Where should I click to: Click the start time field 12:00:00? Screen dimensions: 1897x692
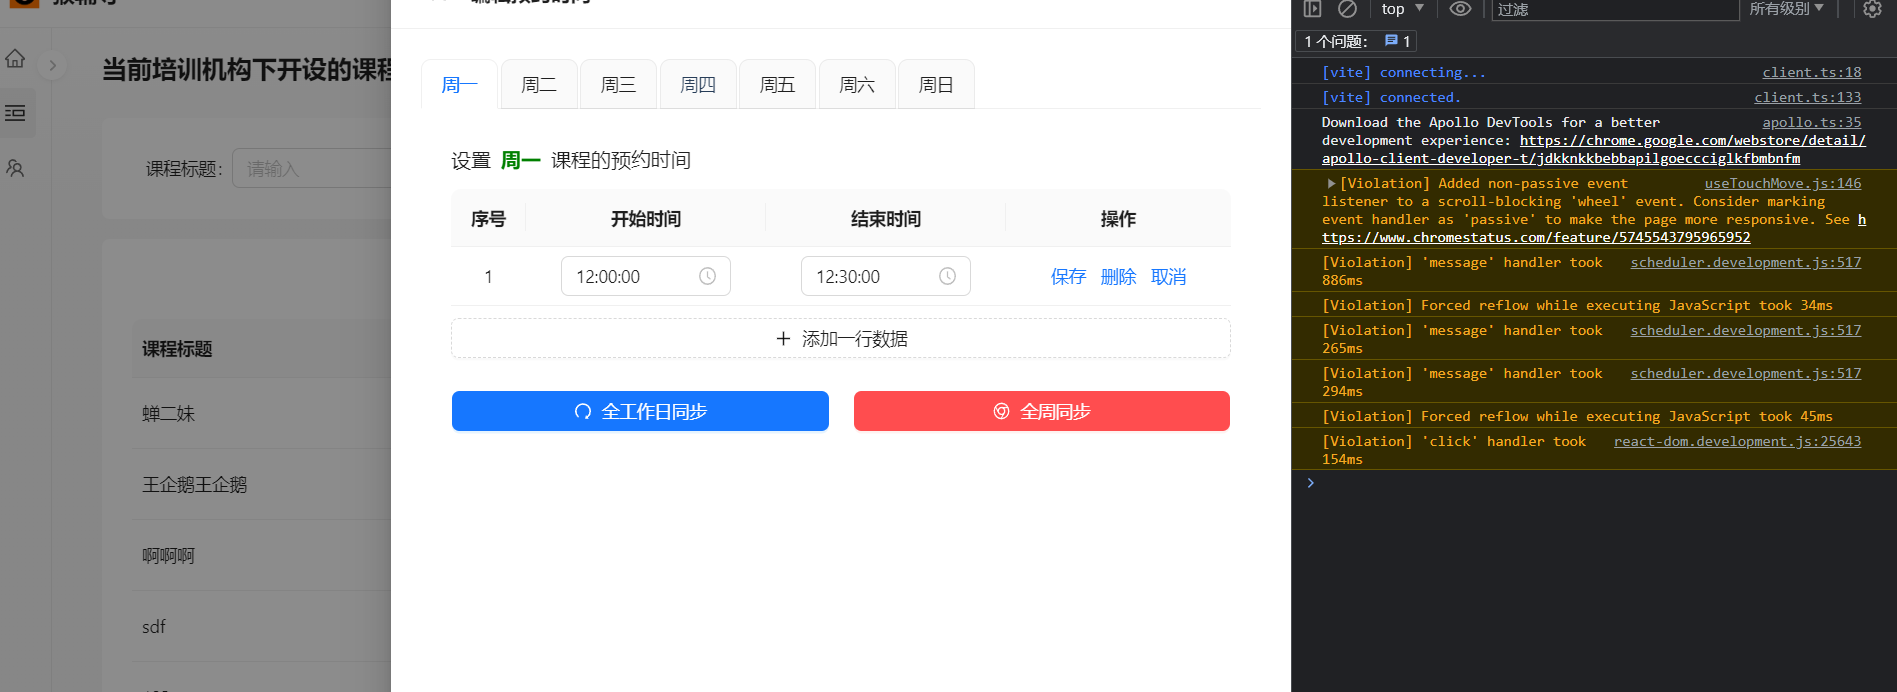[646, 276]
